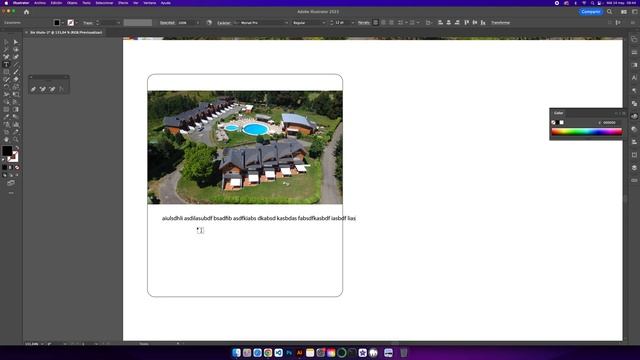Select the Zoom tool
This screenshot has height=360, width=640.
(x=16, y=139)
